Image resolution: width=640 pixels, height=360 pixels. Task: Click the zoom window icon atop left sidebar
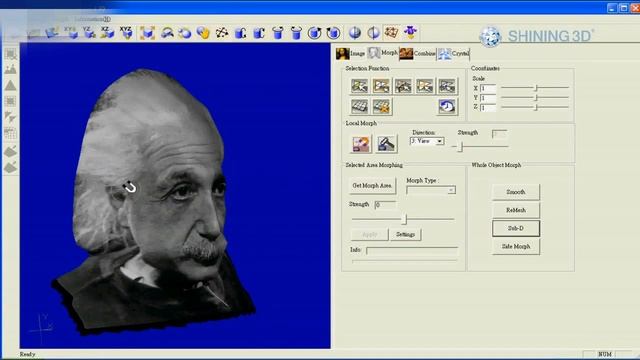tap(11, 54)
